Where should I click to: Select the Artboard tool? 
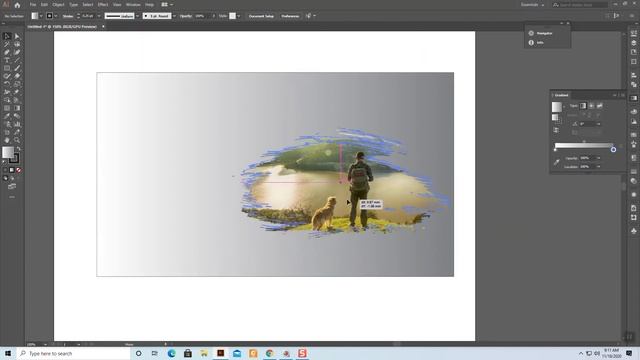tap(7, 132)
